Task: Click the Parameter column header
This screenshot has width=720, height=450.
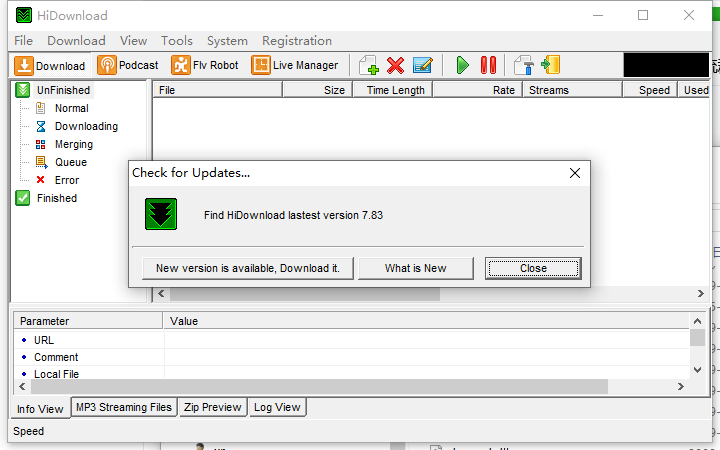Action: click(88, 321)
